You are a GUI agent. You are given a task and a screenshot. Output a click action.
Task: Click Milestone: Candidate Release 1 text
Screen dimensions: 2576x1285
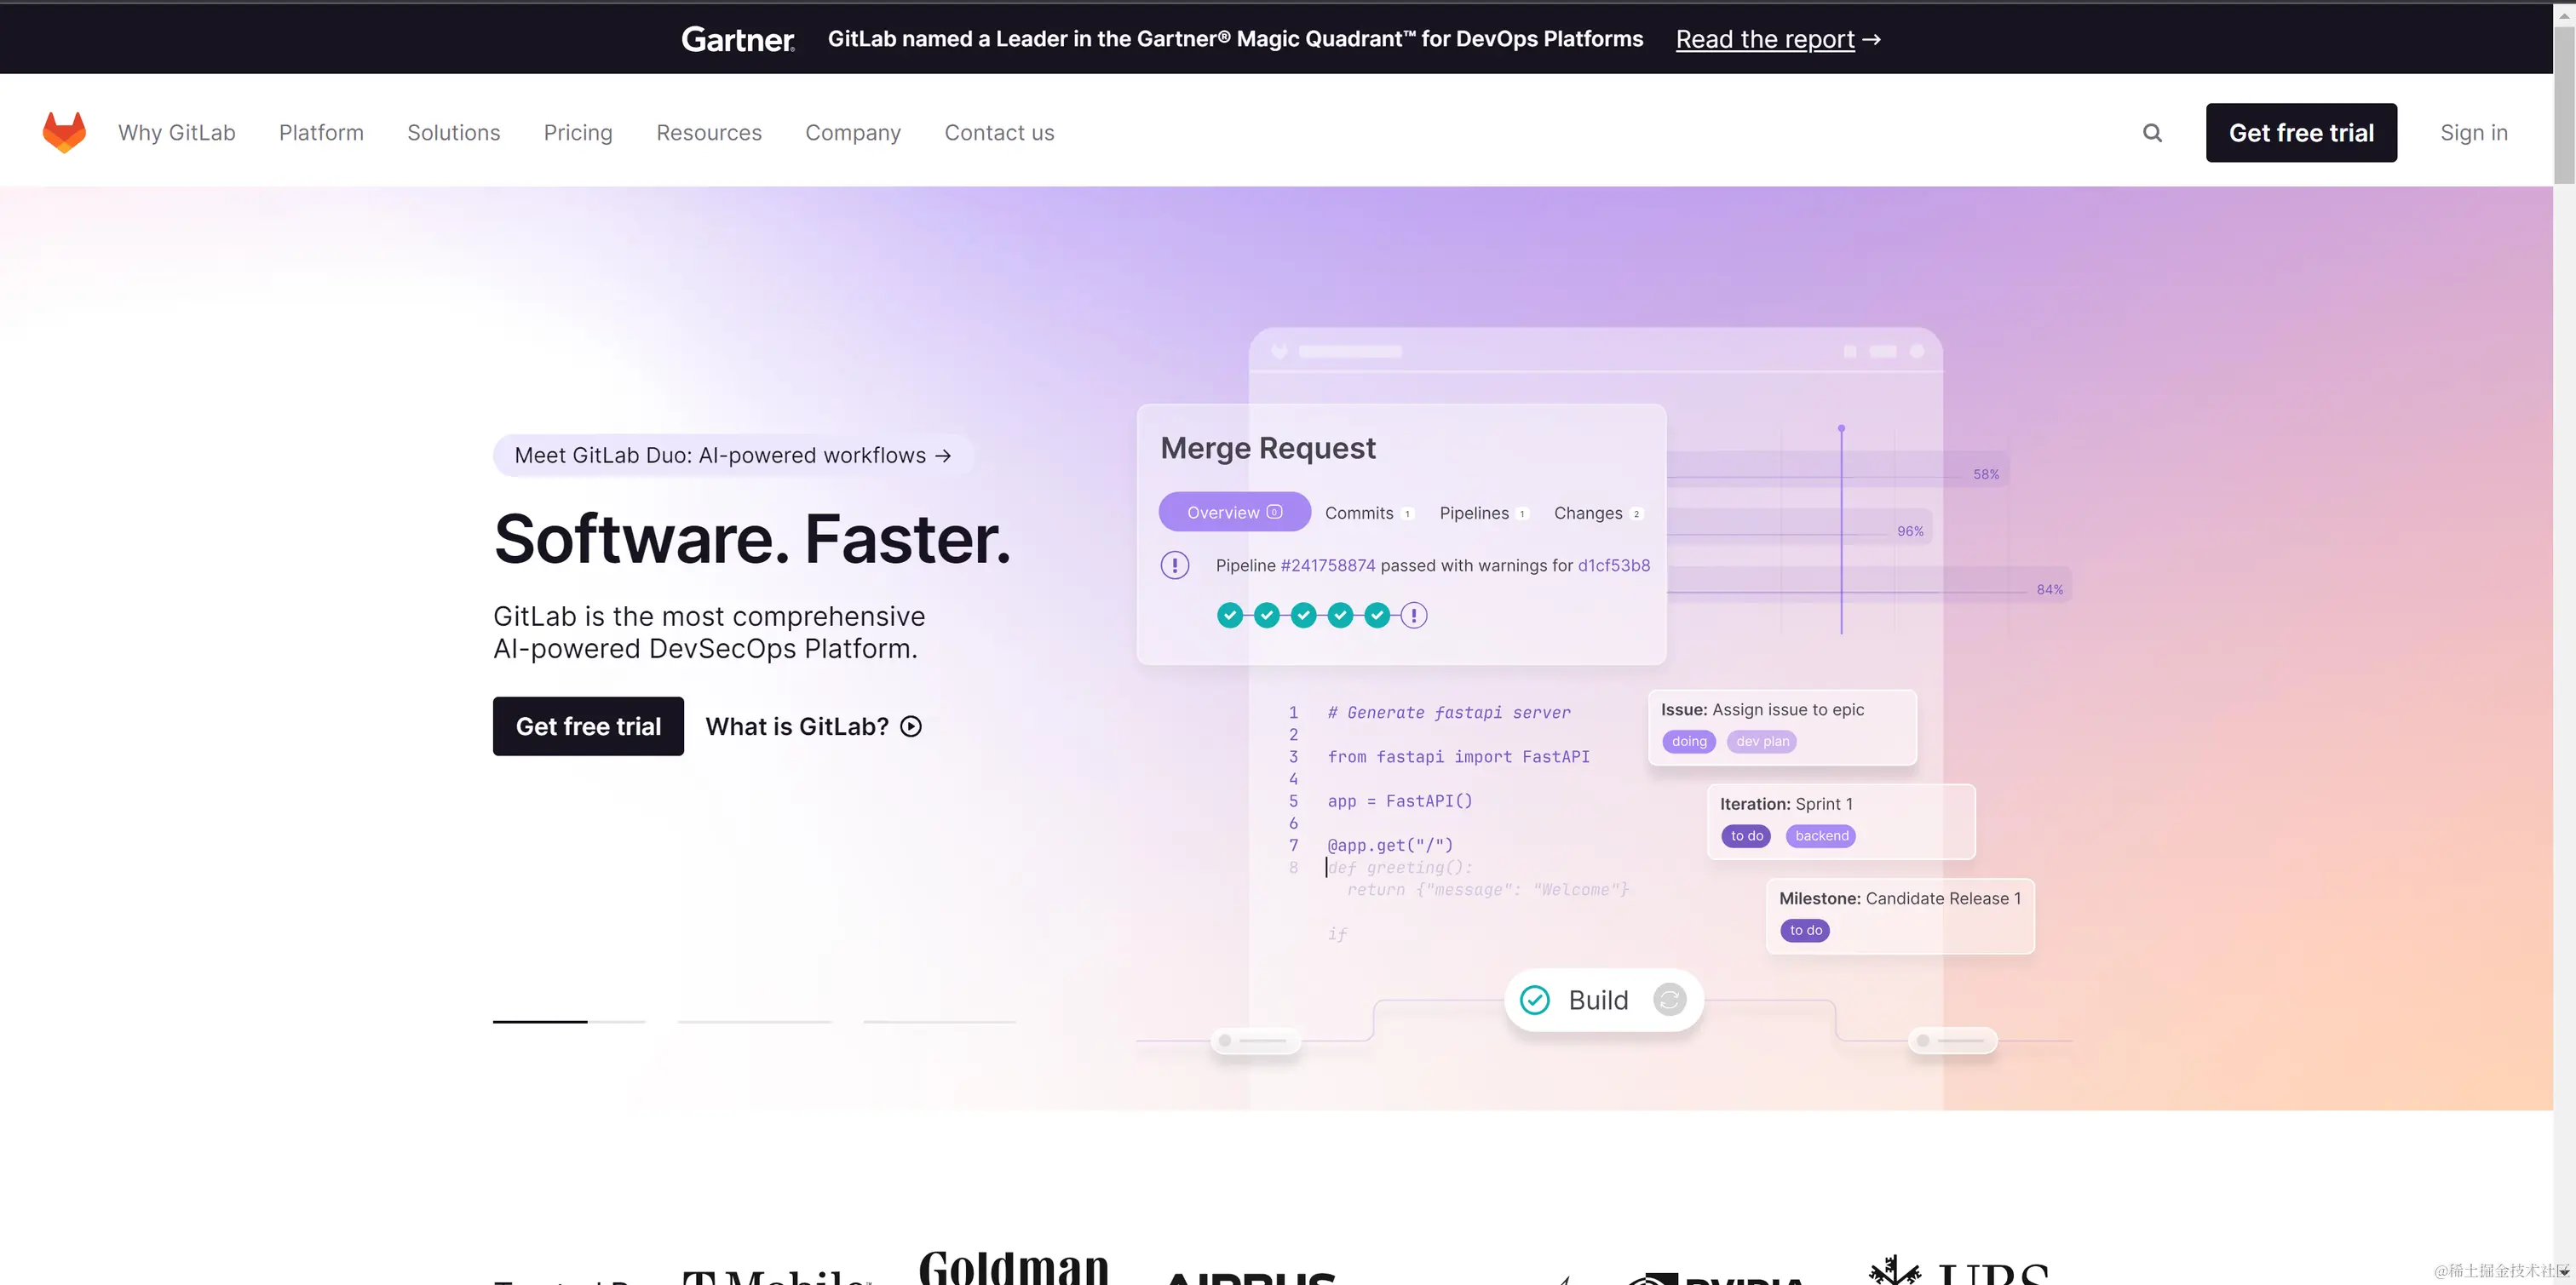1899,898
